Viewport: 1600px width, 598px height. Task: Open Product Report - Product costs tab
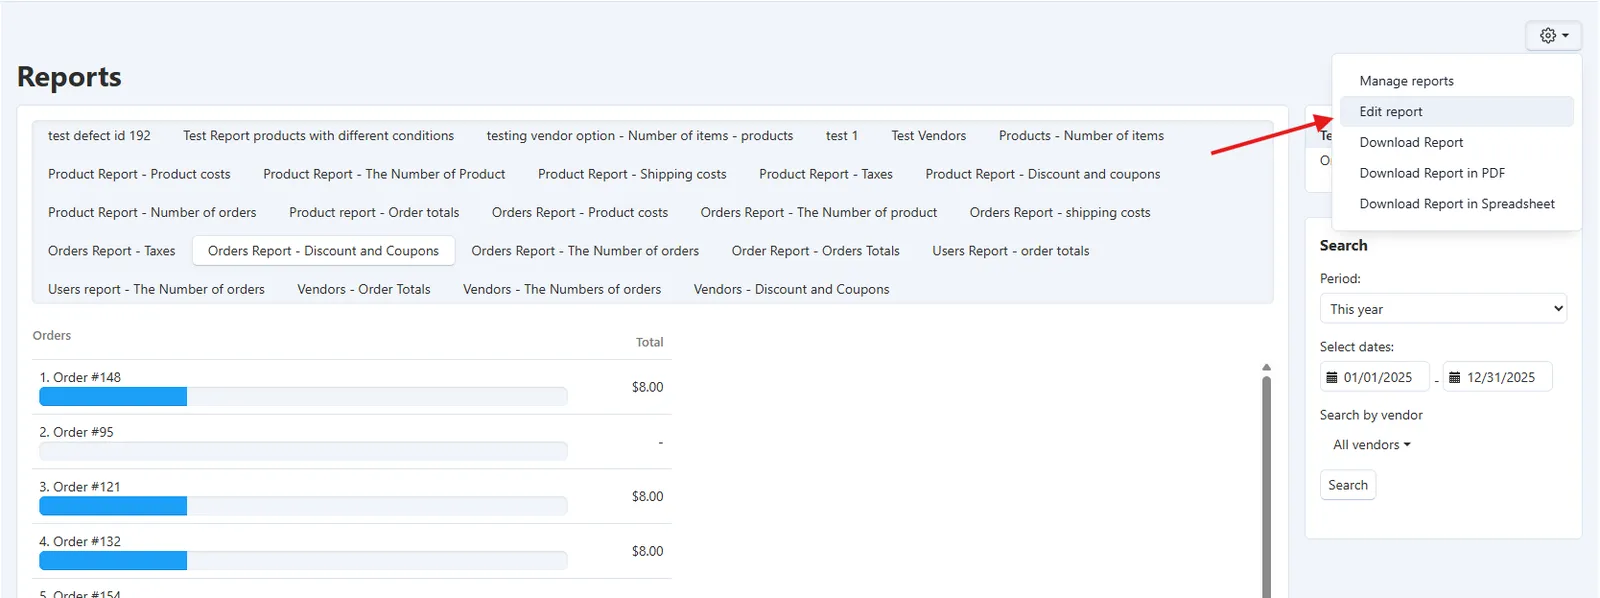(139, 174)
